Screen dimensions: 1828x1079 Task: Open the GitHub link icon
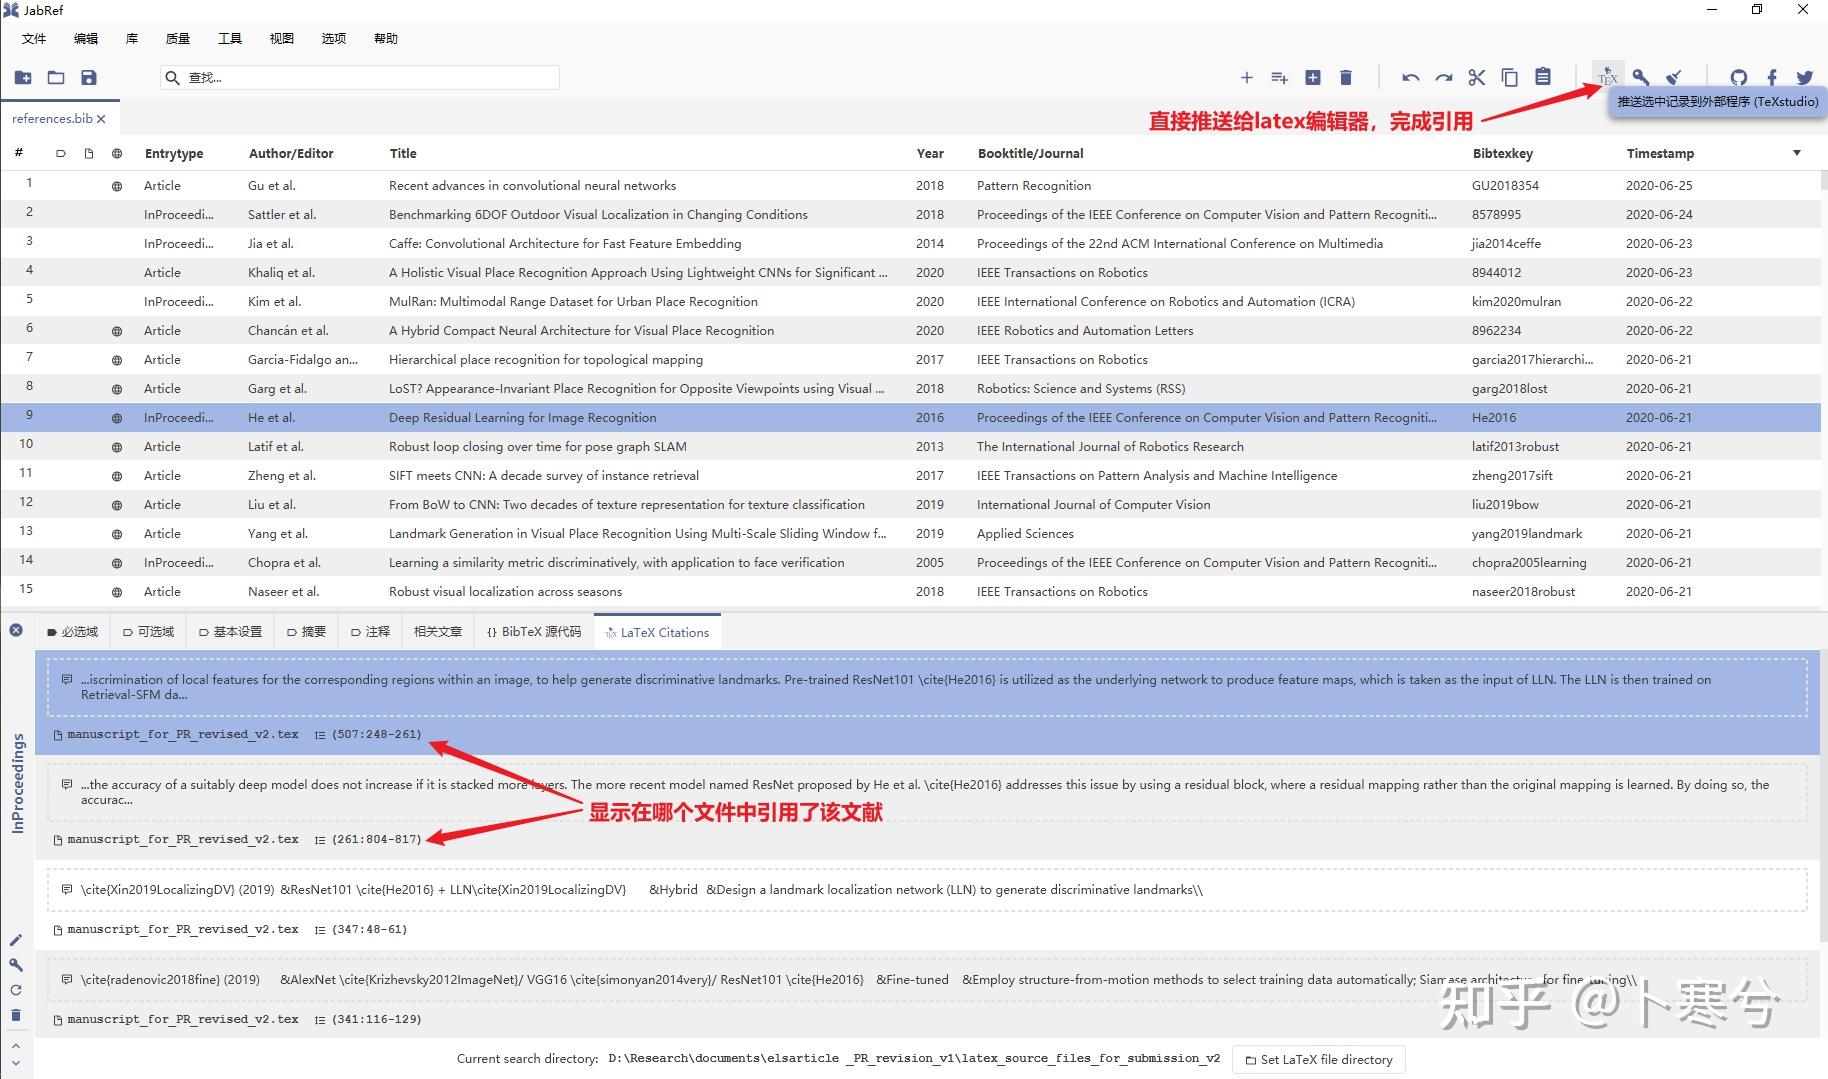1739,77
